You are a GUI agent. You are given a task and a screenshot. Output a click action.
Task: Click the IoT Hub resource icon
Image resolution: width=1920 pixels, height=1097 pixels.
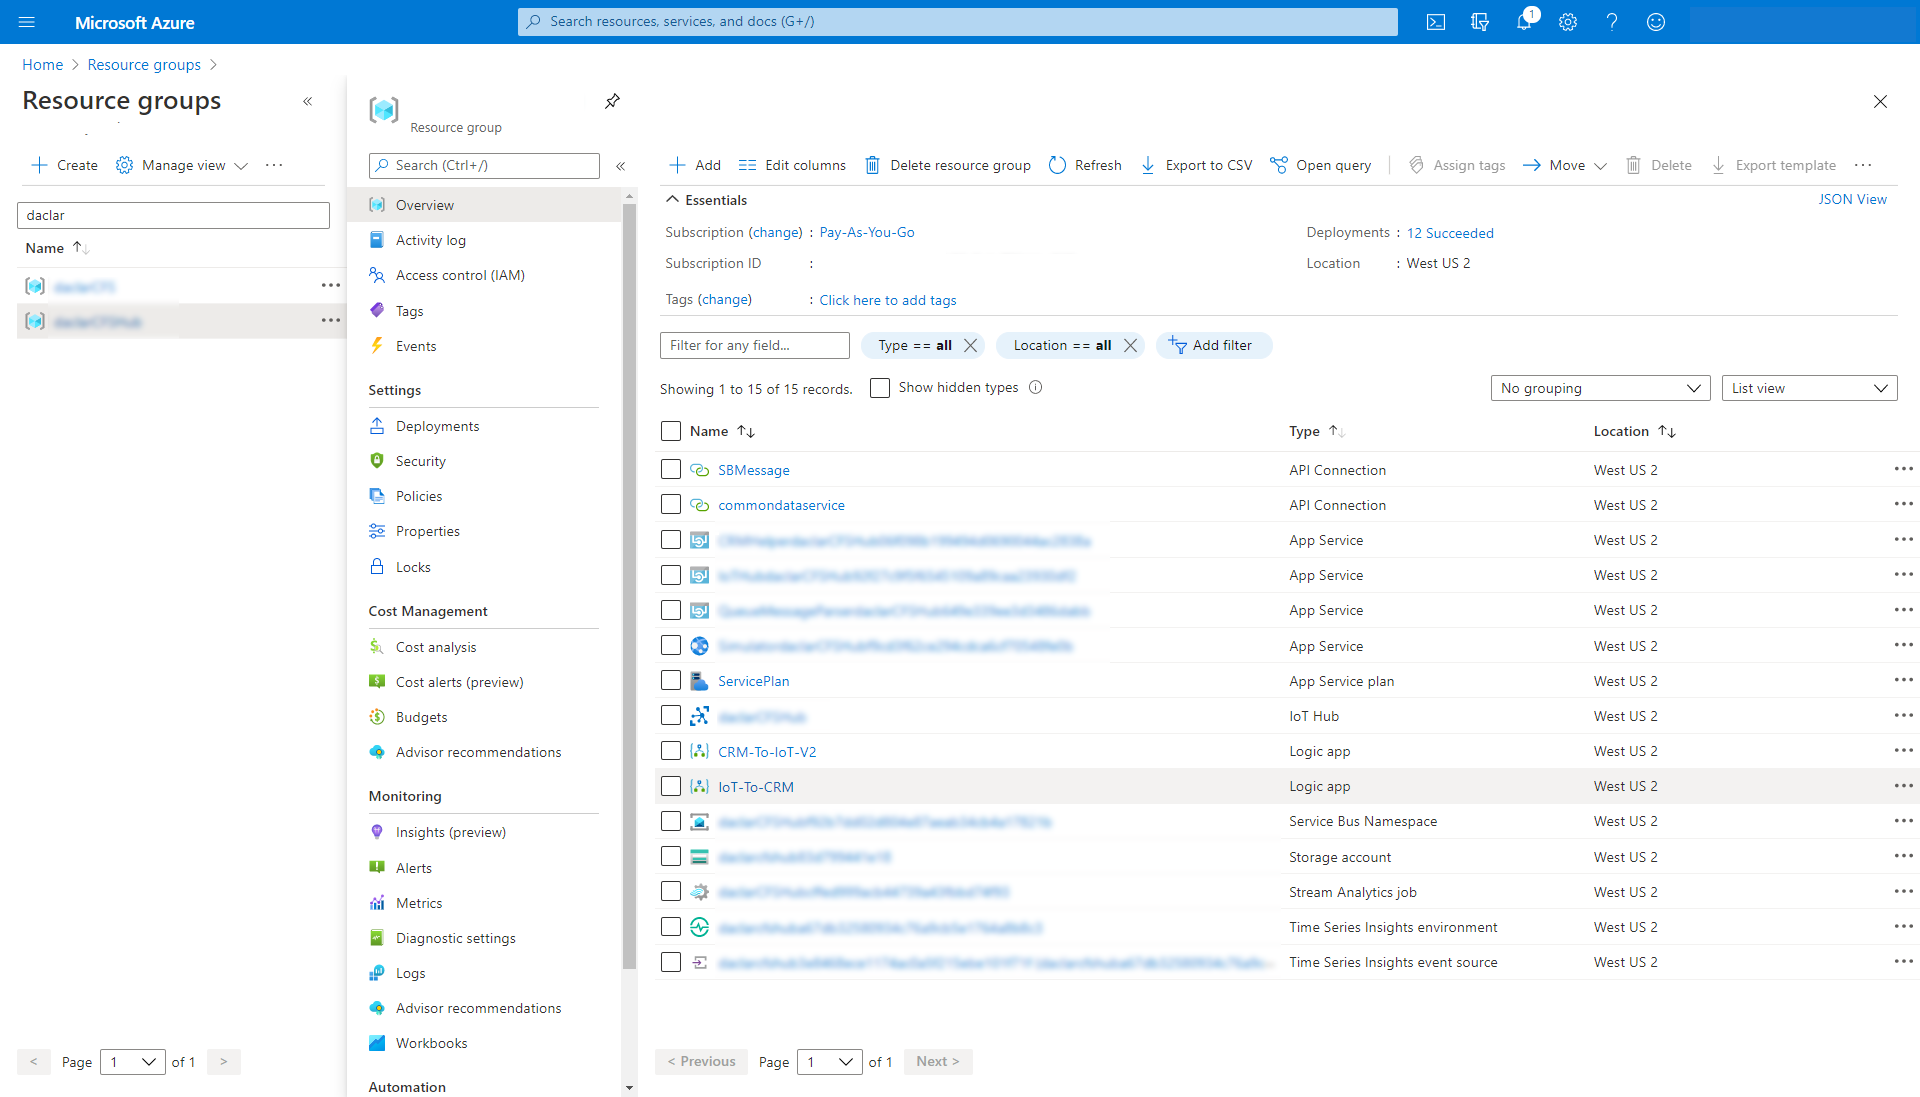coord(699,716)
